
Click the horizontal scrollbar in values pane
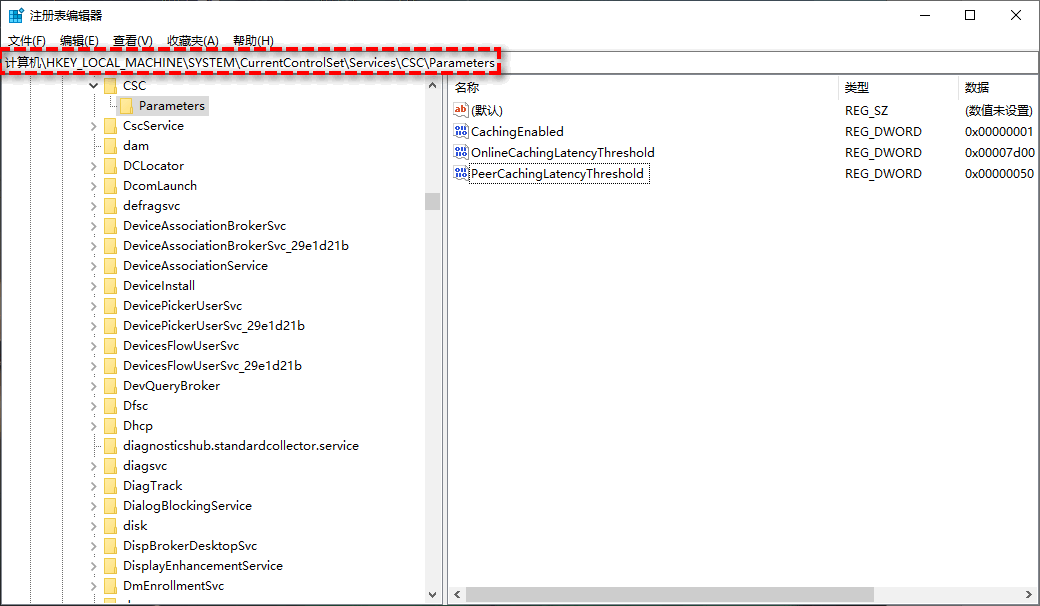[x=670, y=595]
